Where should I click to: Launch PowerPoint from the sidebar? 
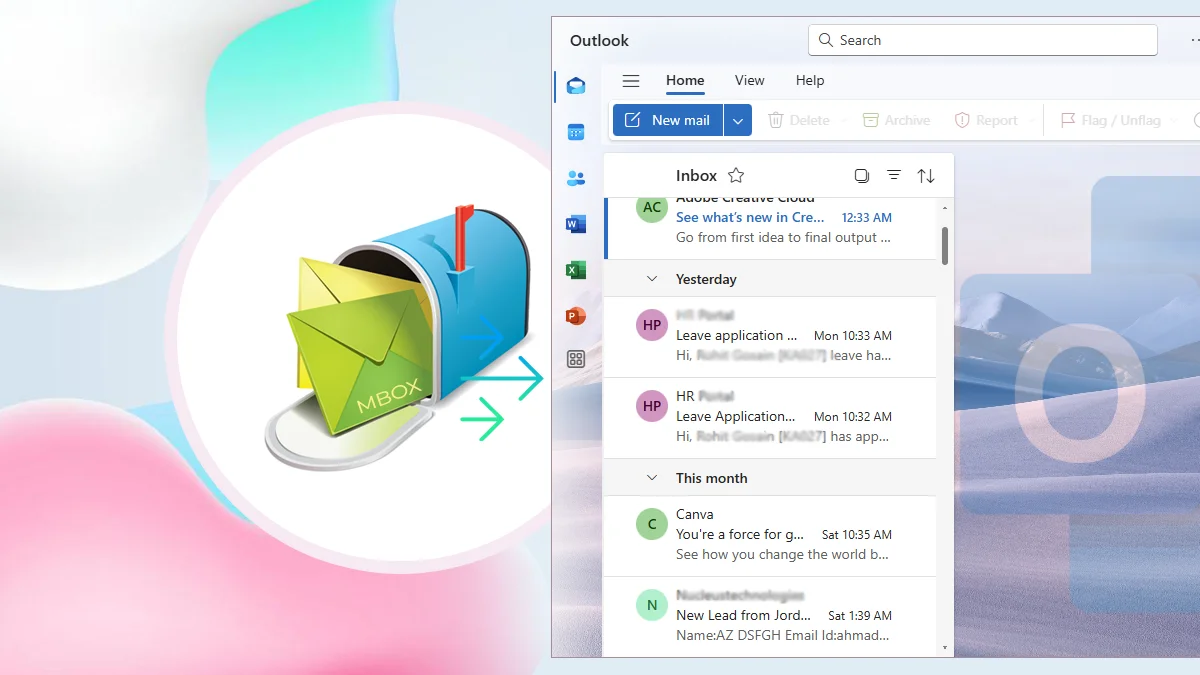[x=576, y=316]
